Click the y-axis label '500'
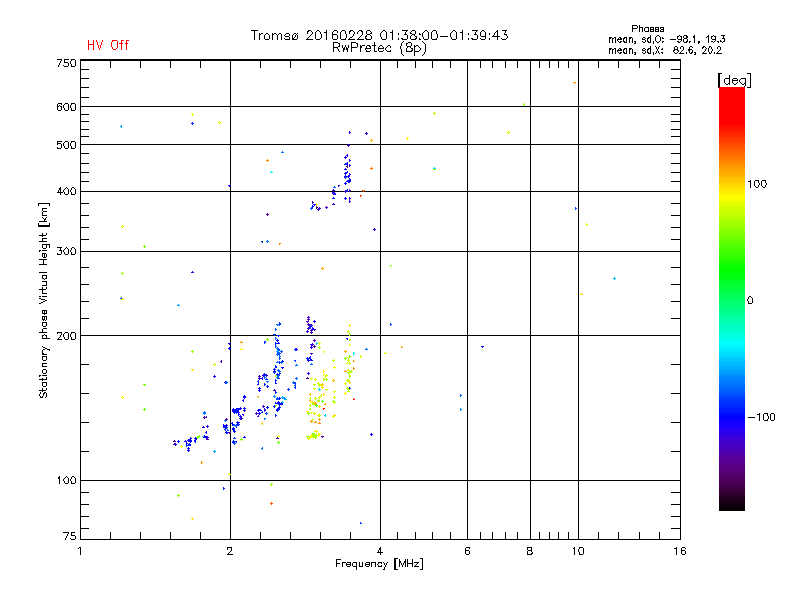The width and height of the screenshot is (800, 600). [66, 145]
